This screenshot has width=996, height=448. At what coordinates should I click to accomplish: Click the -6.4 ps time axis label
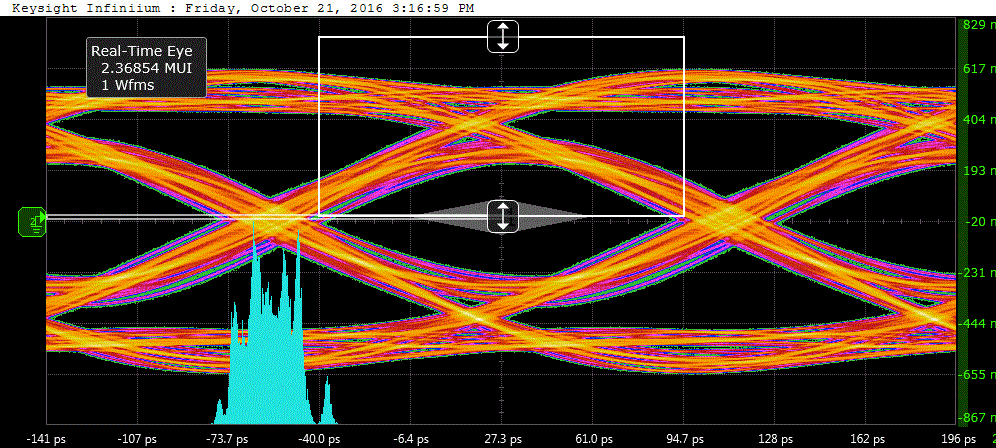click(x=413, y=439)
